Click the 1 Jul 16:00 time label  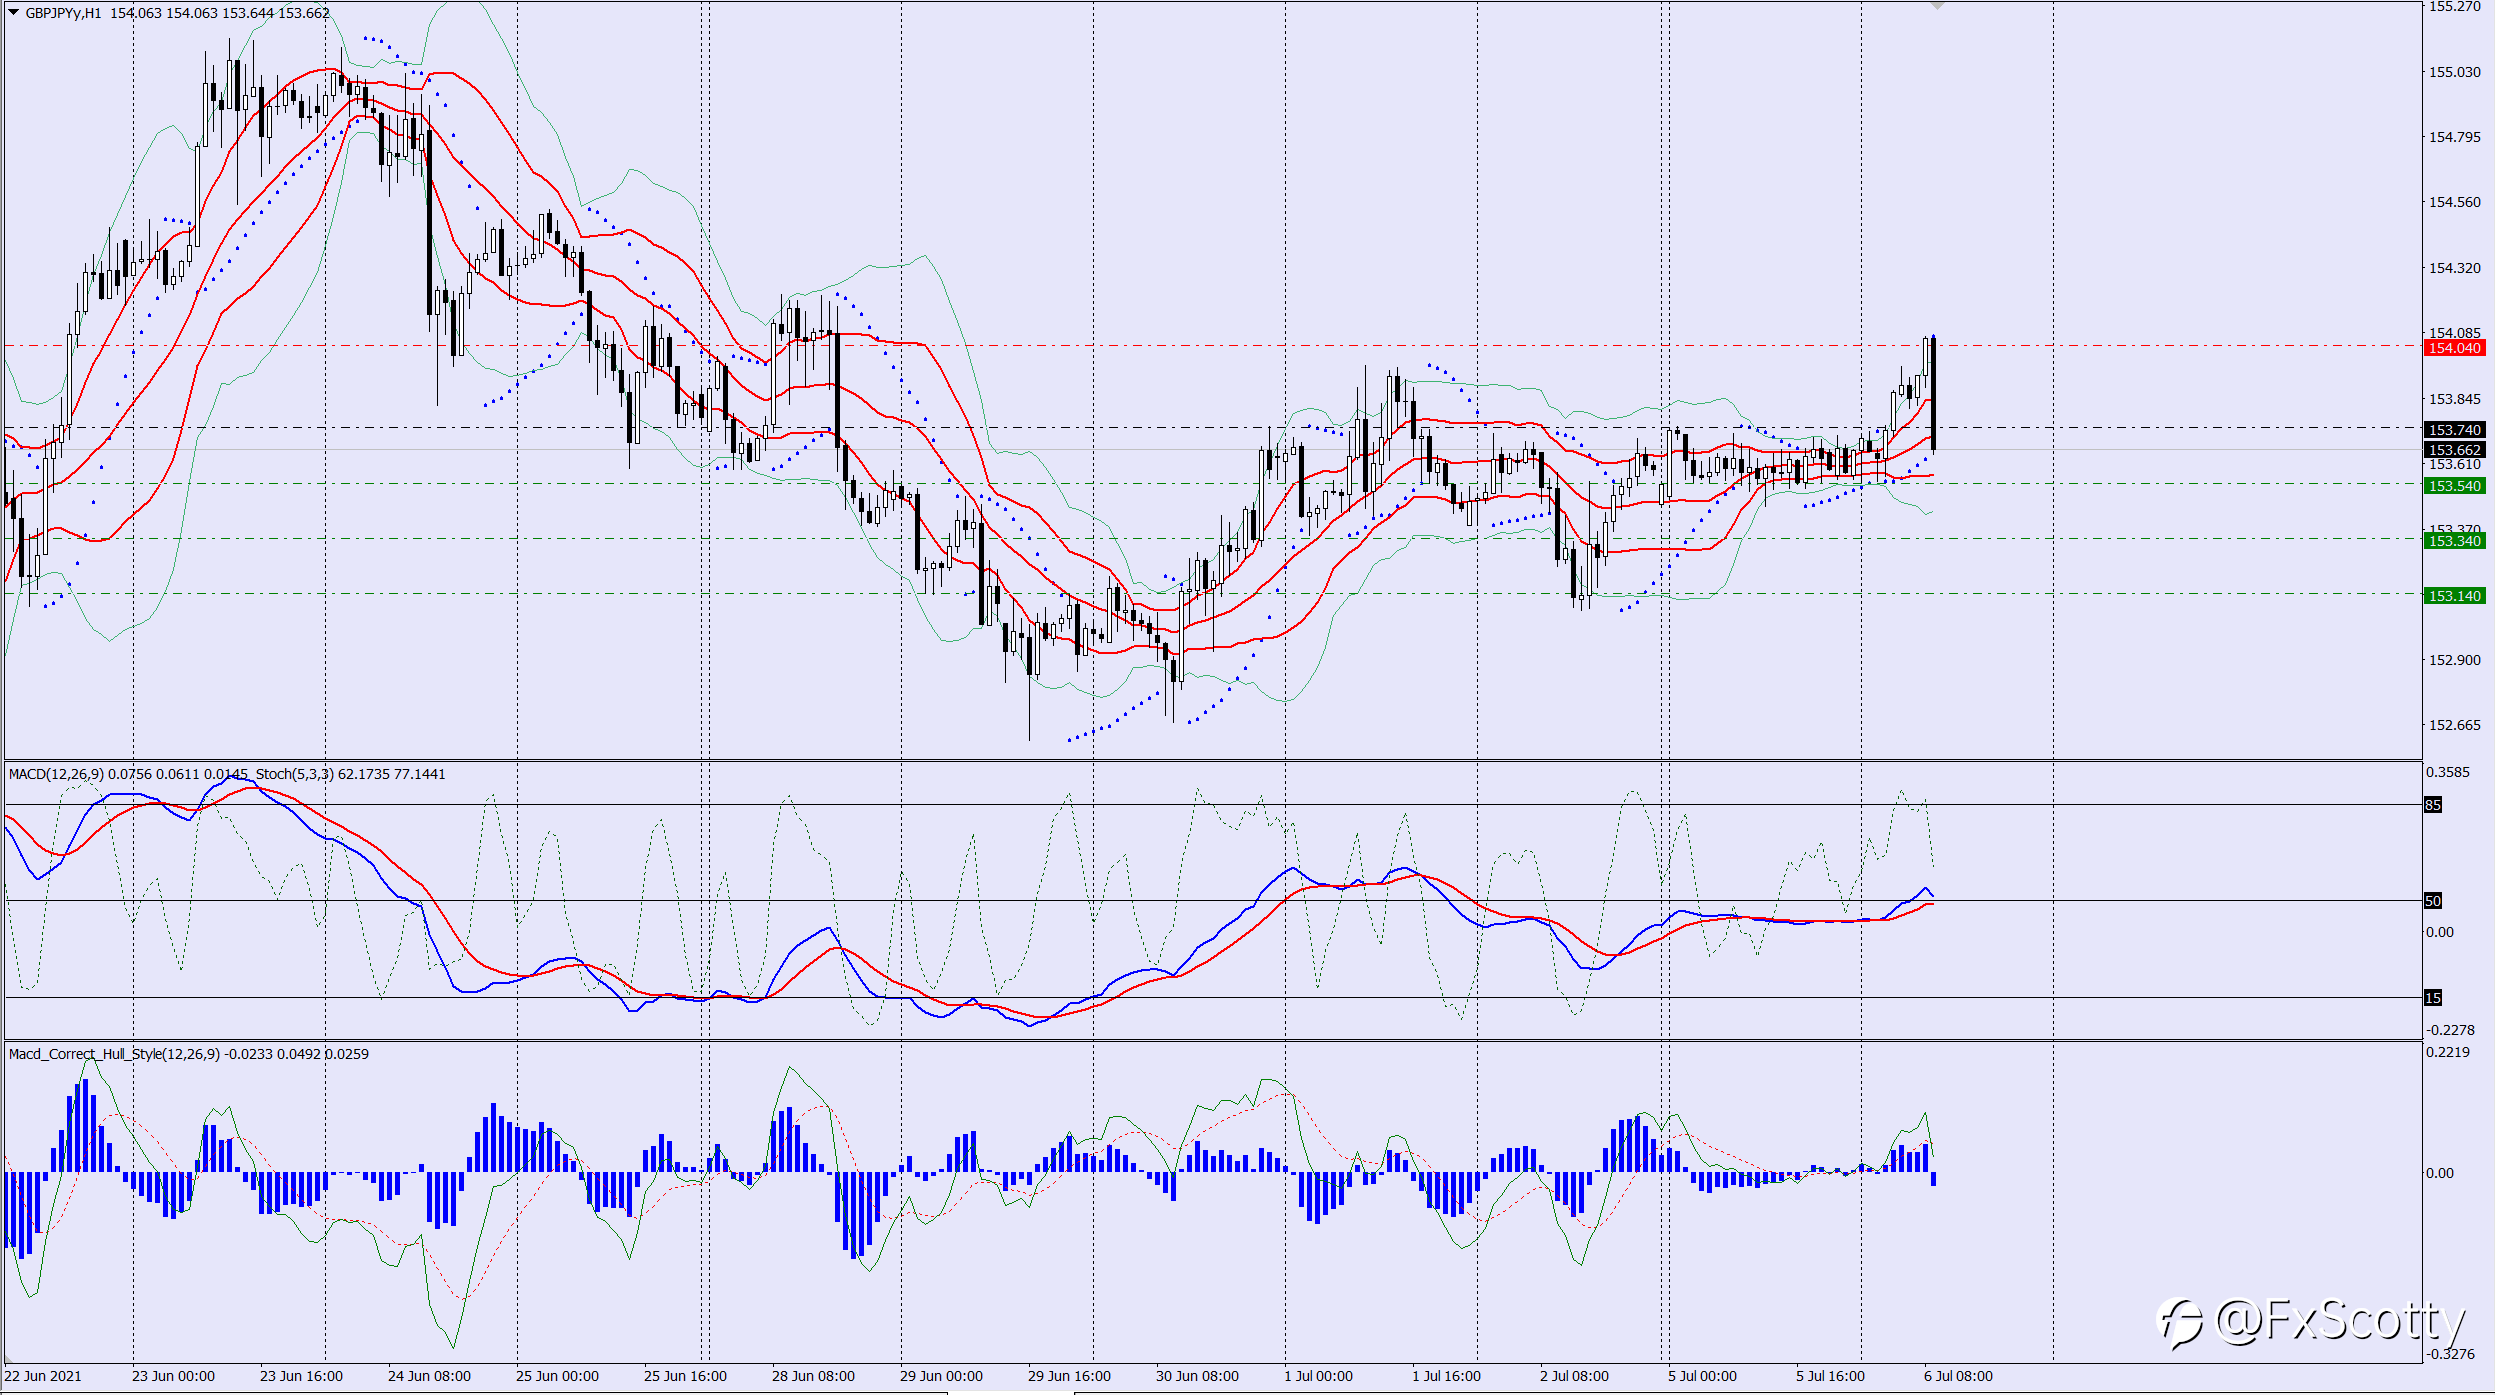pos(1446,1376)
